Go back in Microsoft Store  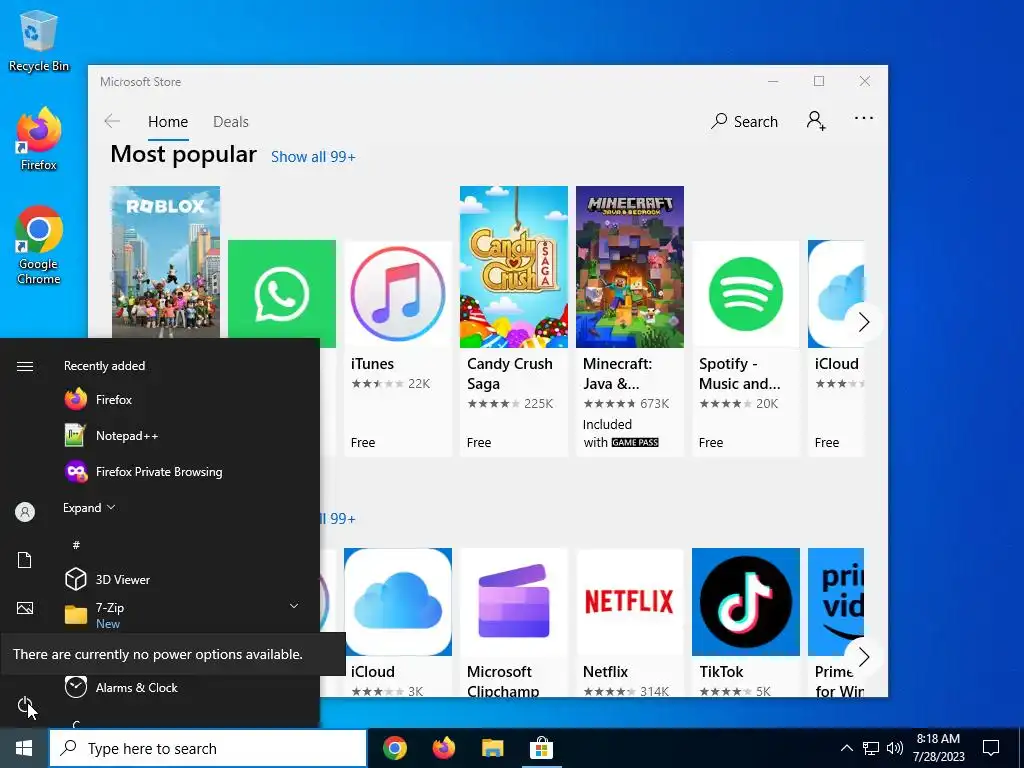pos(112,121)
